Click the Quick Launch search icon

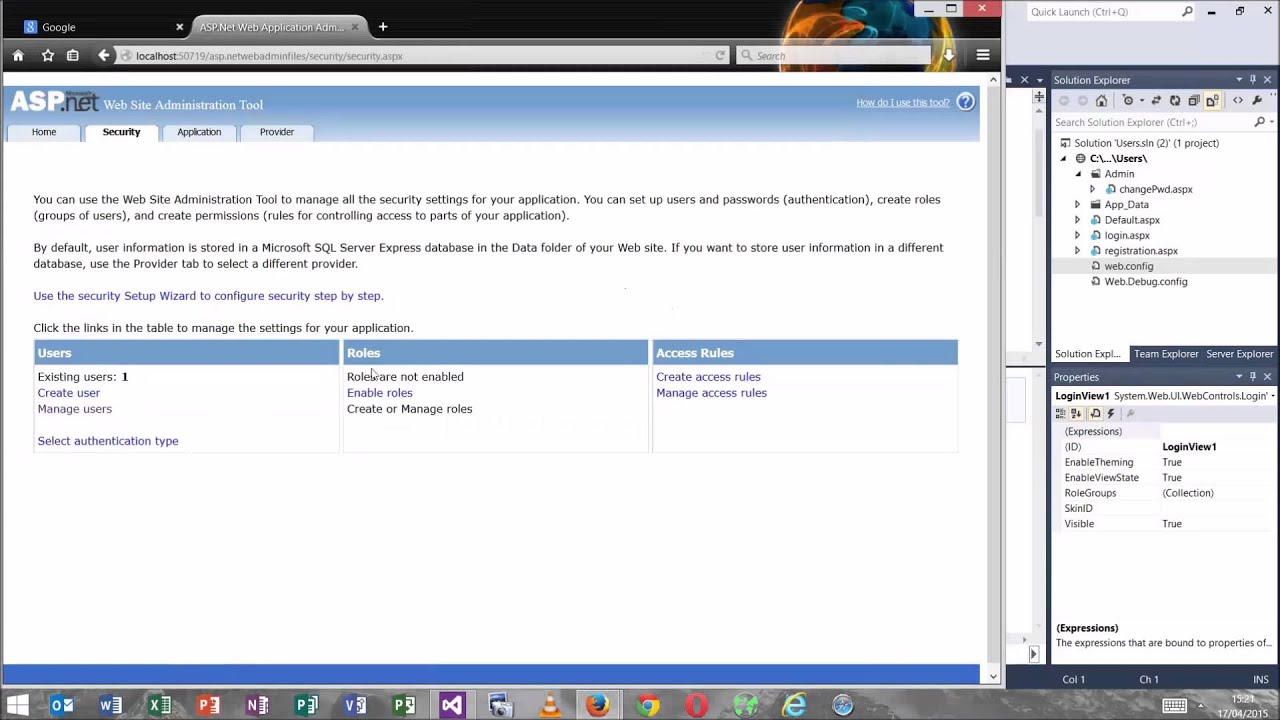click(x=1187, y=12)
